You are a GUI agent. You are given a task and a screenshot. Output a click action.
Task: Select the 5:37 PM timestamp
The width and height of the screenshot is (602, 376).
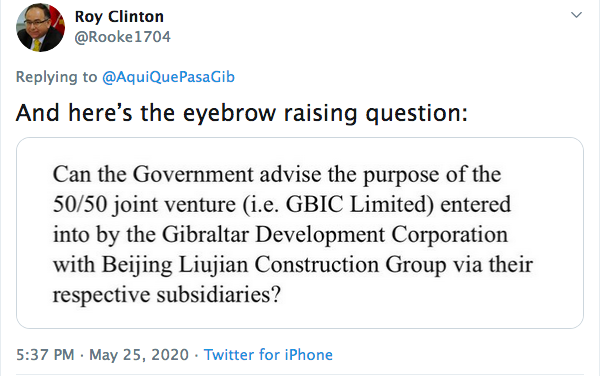[x=45, y=354]
